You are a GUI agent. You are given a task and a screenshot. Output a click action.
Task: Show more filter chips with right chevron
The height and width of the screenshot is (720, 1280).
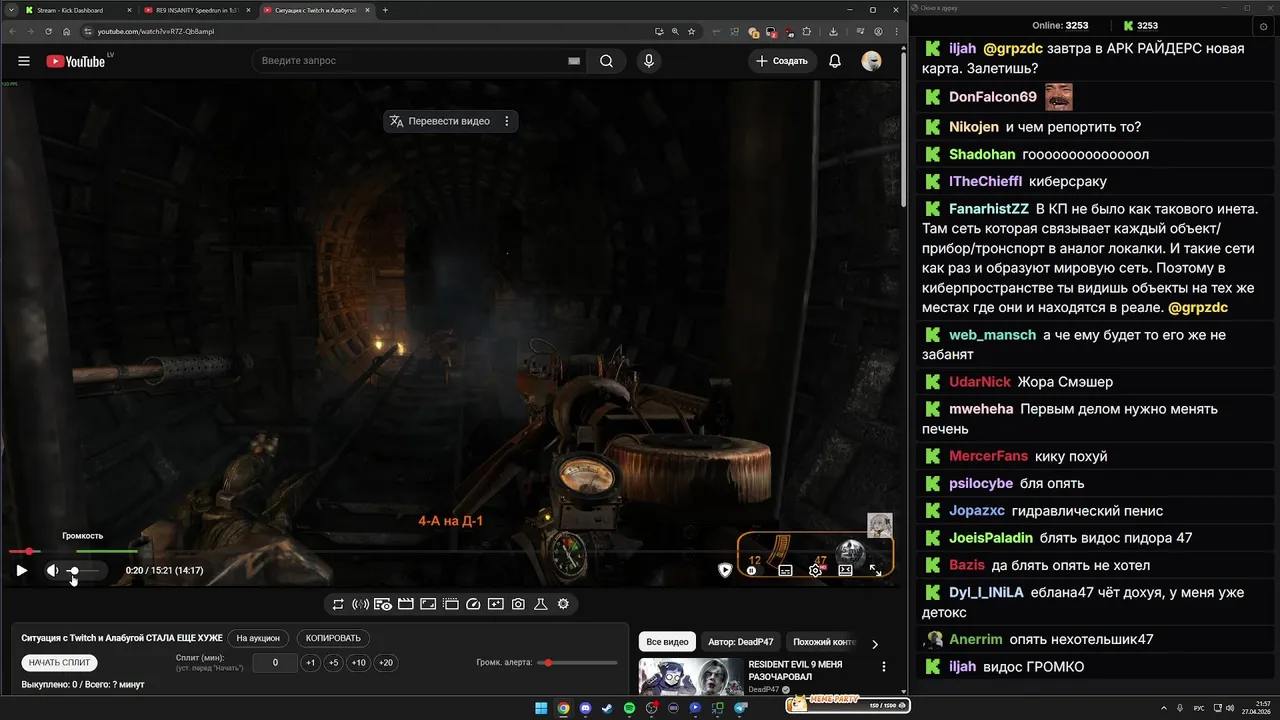[x=875, y=644]
